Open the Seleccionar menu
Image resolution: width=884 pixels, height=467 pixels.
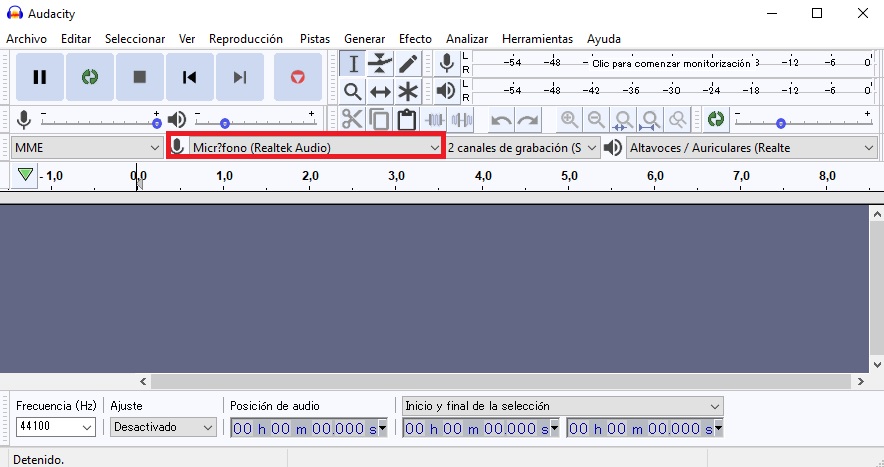(135, 39)
